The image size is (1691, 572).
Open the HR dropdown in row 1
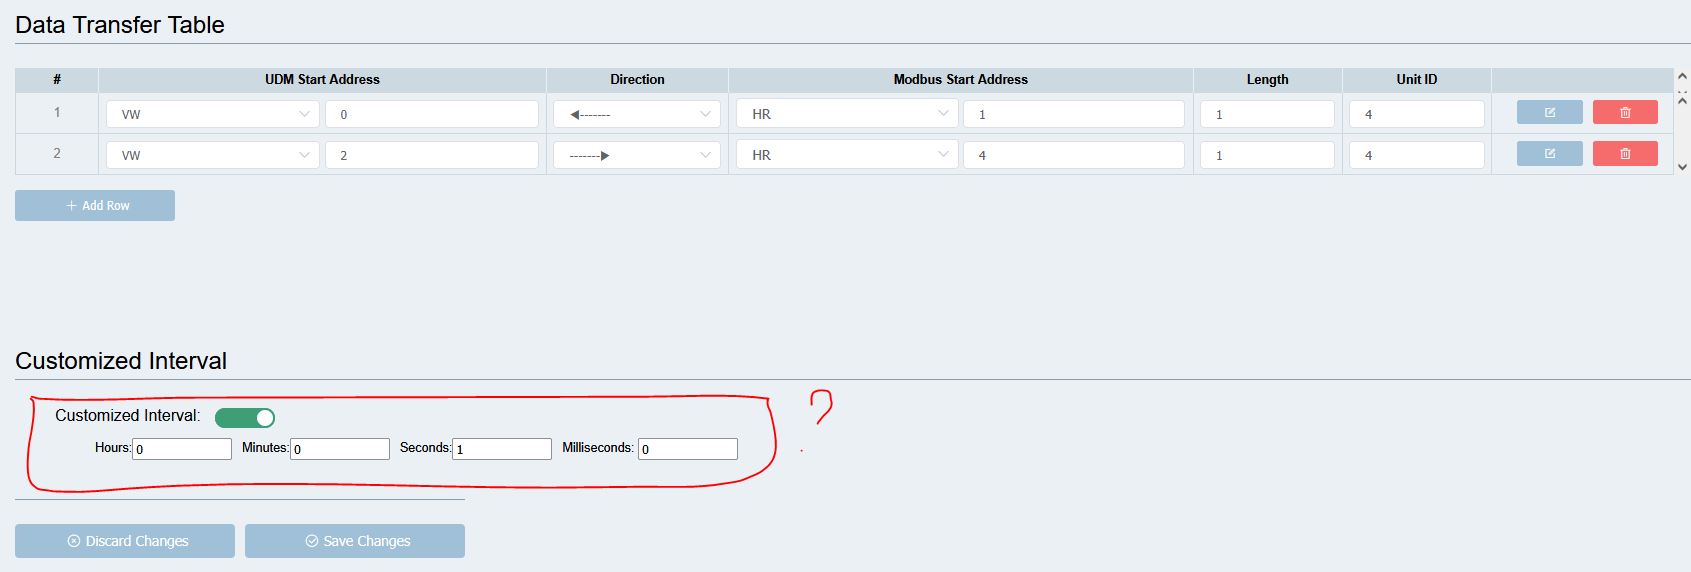(846, 114)
